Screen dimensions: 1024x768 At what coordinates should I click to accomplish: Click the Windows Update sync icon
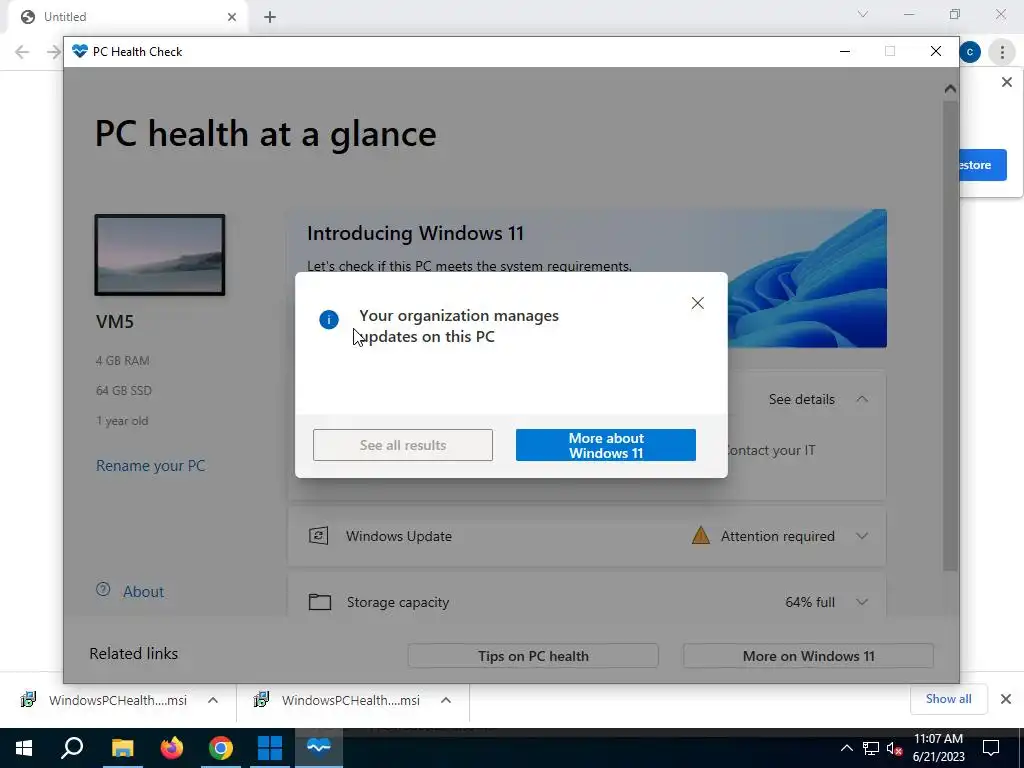(318, 536)
